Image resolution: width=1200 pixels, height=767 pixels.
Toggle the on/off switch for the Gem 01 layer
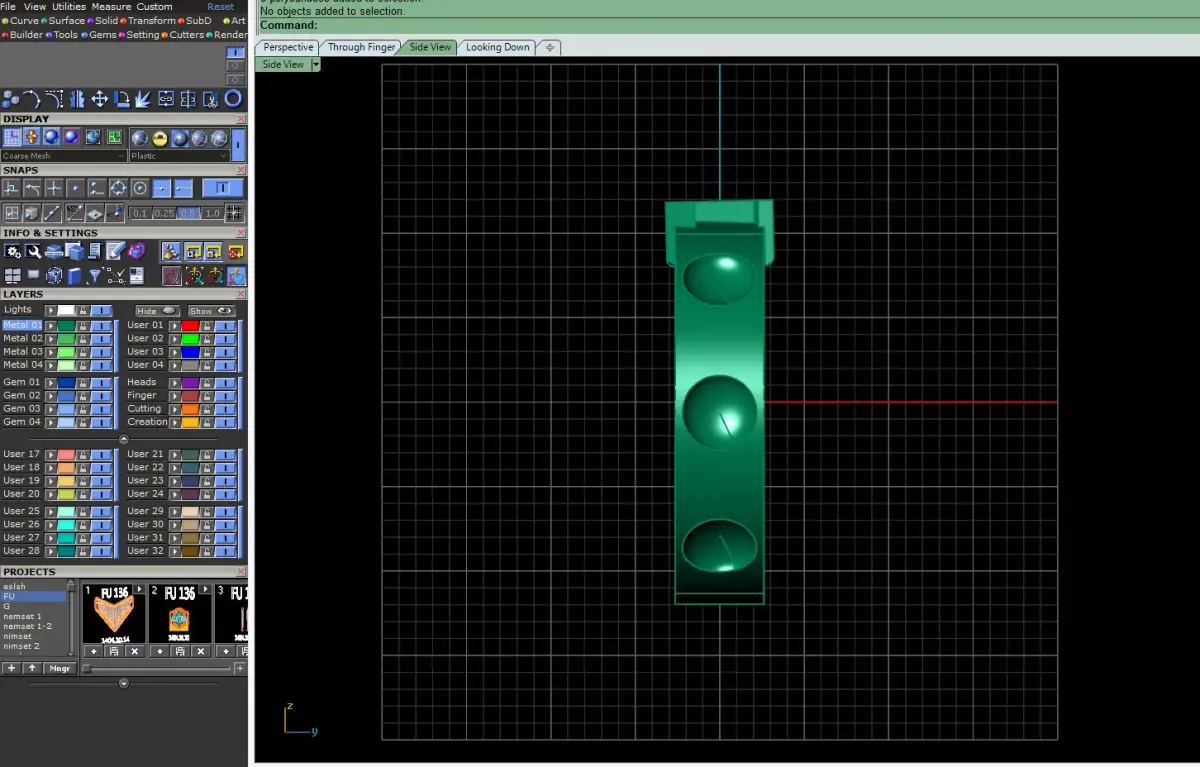(101, 383)
